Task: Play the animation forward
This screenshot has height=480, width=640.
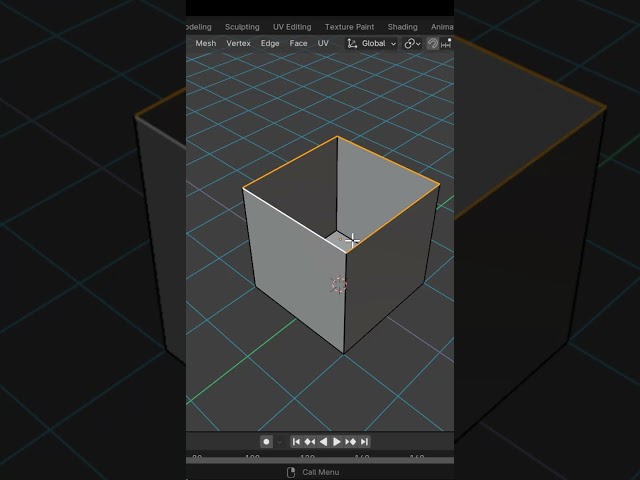Action: tap(337, 442)
